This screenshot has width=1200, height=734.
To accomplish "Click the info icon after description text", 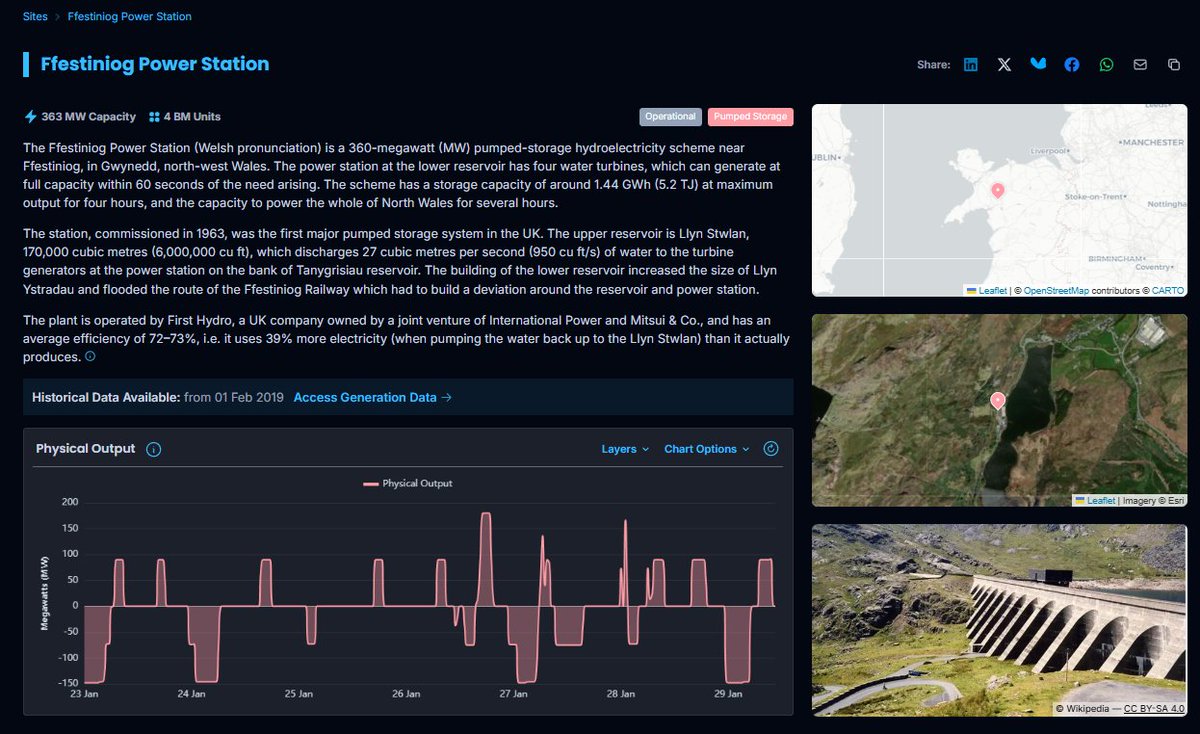I will (x=90, y=357).
